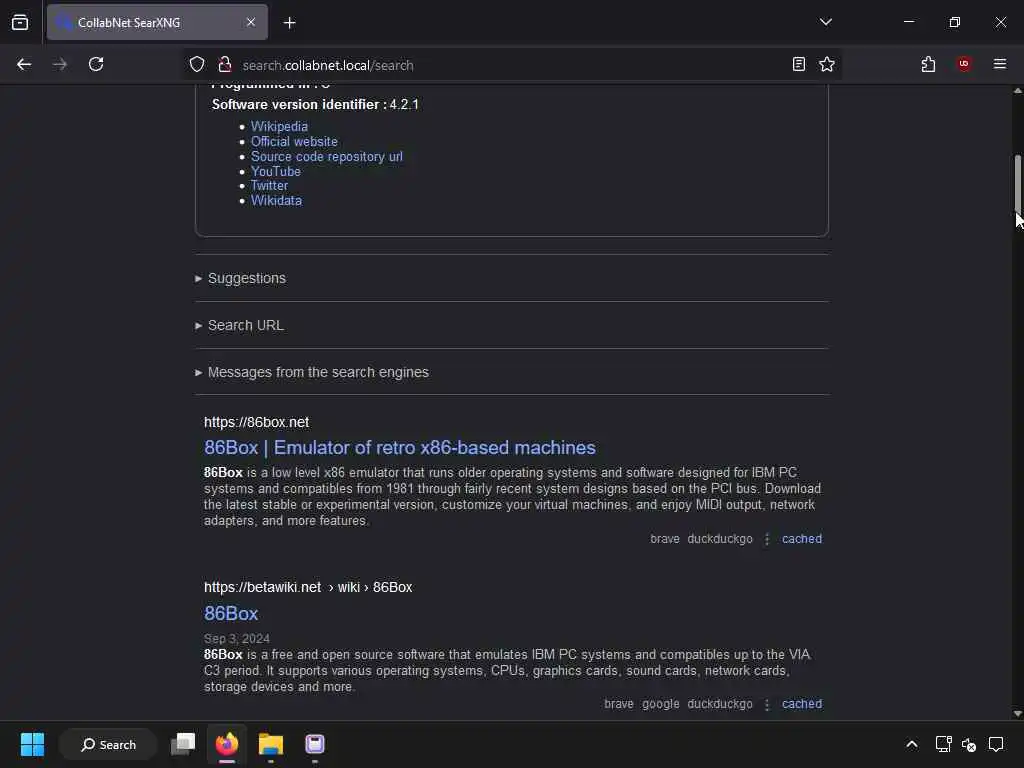
Task: Open a new tab with the plus button
Action: (289, 23)
